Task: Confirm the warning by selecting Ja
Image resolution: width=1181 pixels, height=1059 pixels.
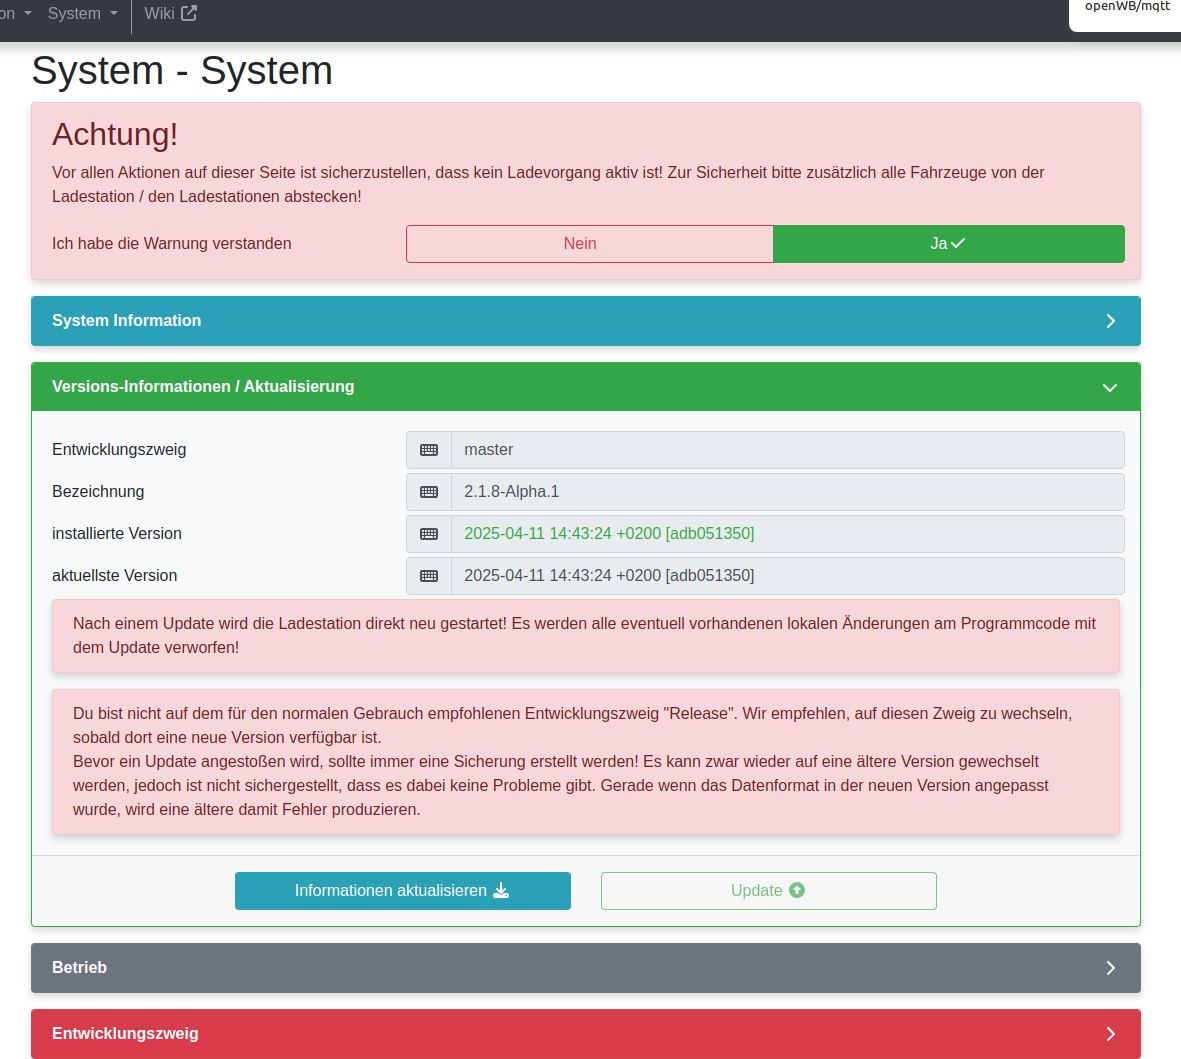Action: pos(948,243)
